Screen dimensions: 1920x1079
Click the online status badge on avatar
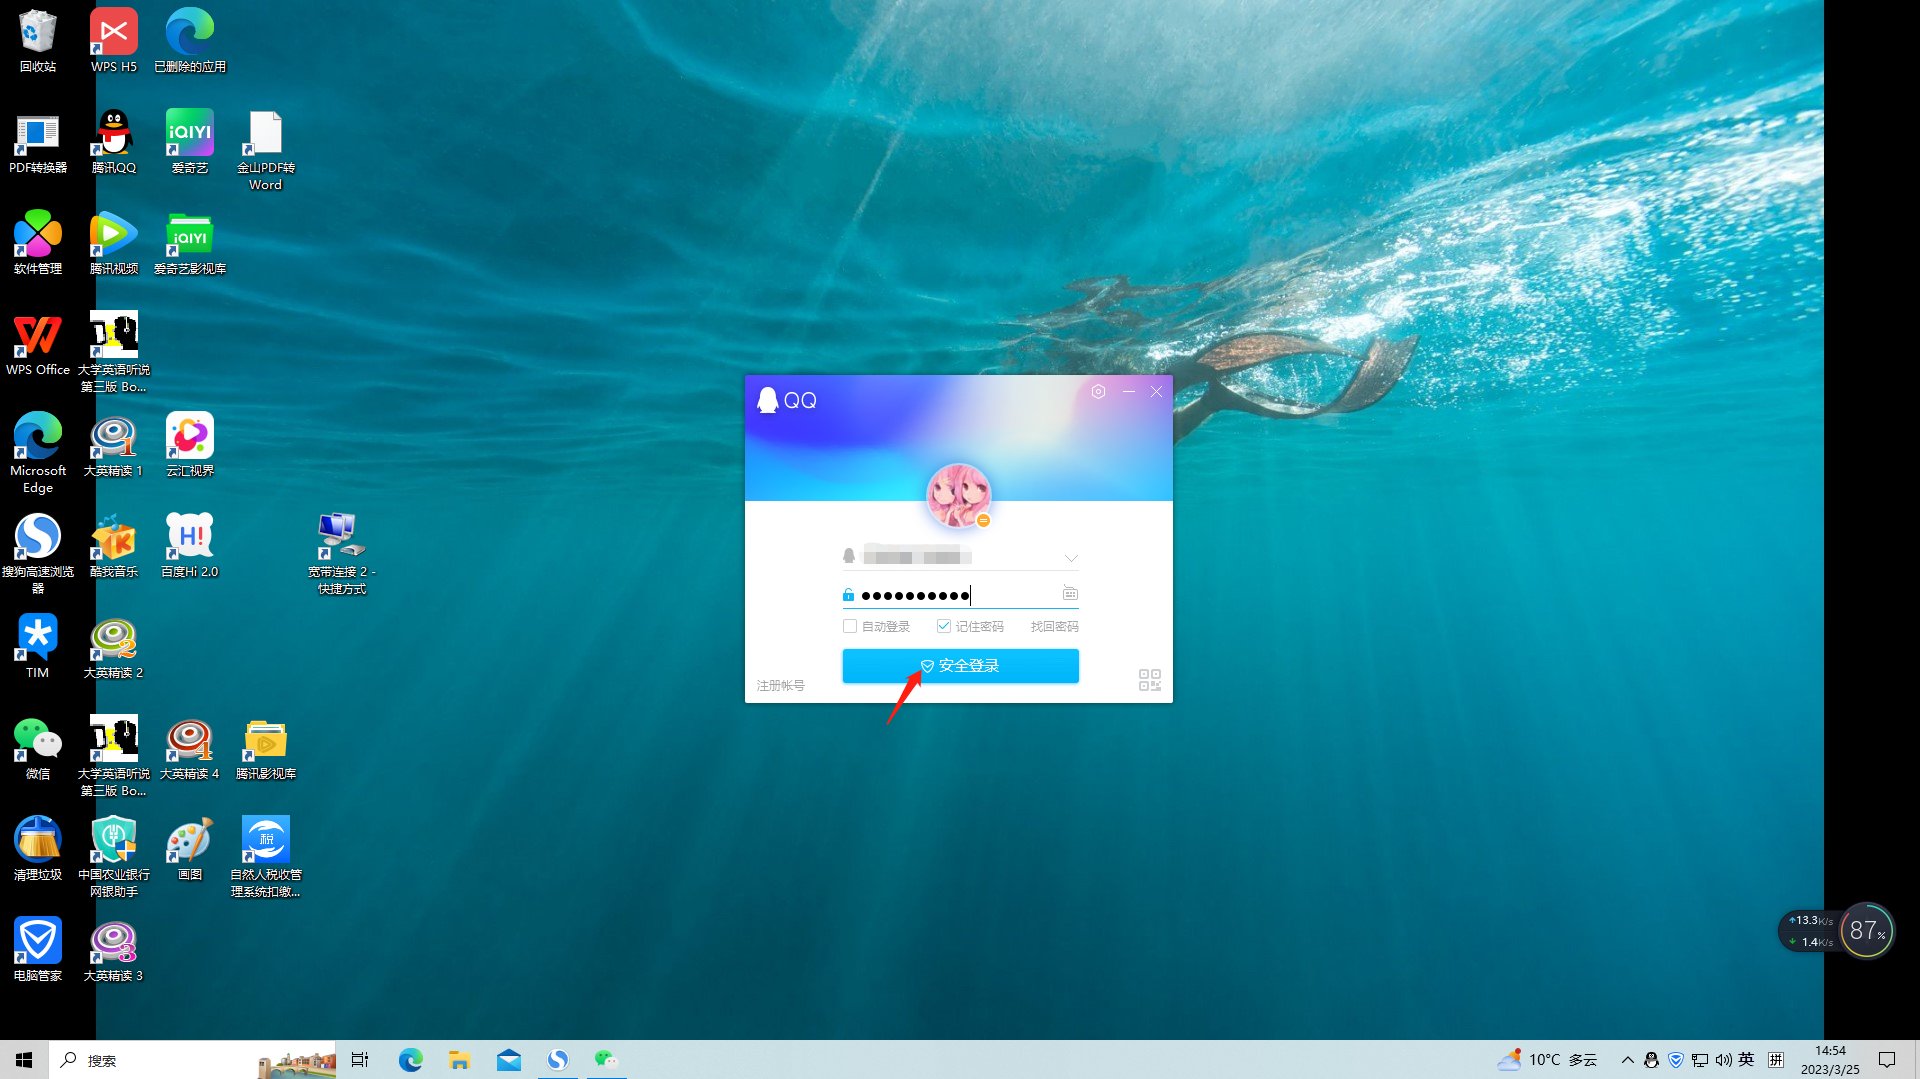[983, 521]
